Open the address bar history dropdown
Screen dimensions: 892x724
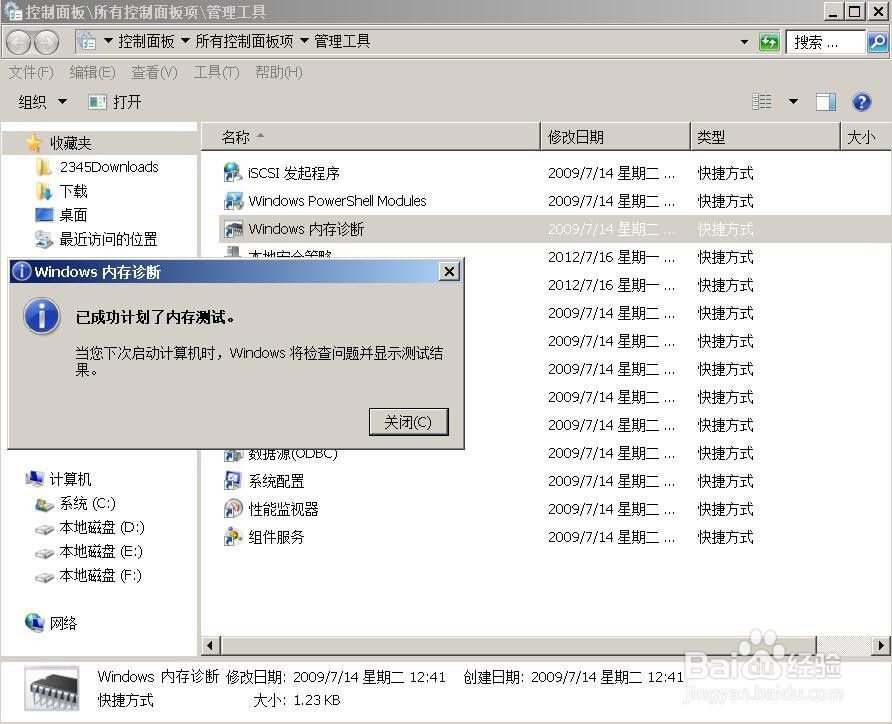(744, 42)
